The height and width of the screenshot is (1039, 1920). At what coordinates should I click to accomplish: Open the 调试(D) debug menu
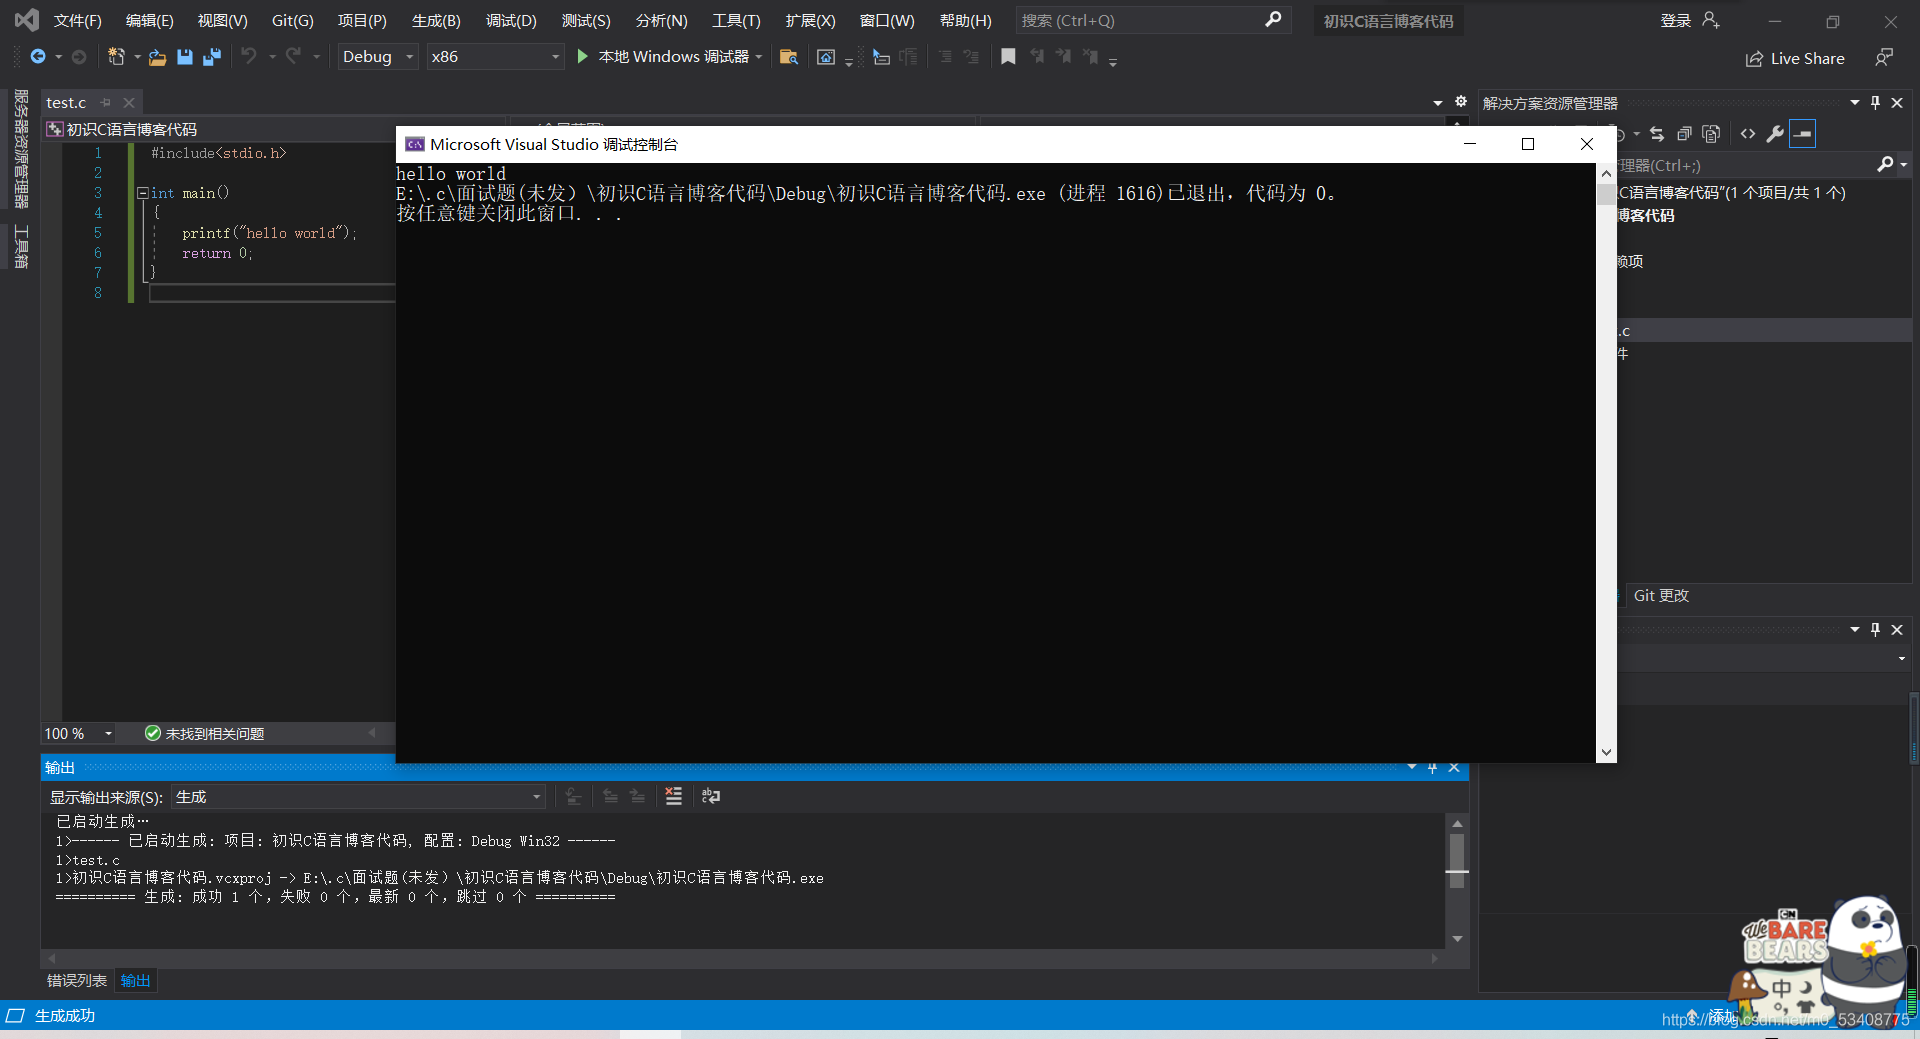tap(511, 20)
